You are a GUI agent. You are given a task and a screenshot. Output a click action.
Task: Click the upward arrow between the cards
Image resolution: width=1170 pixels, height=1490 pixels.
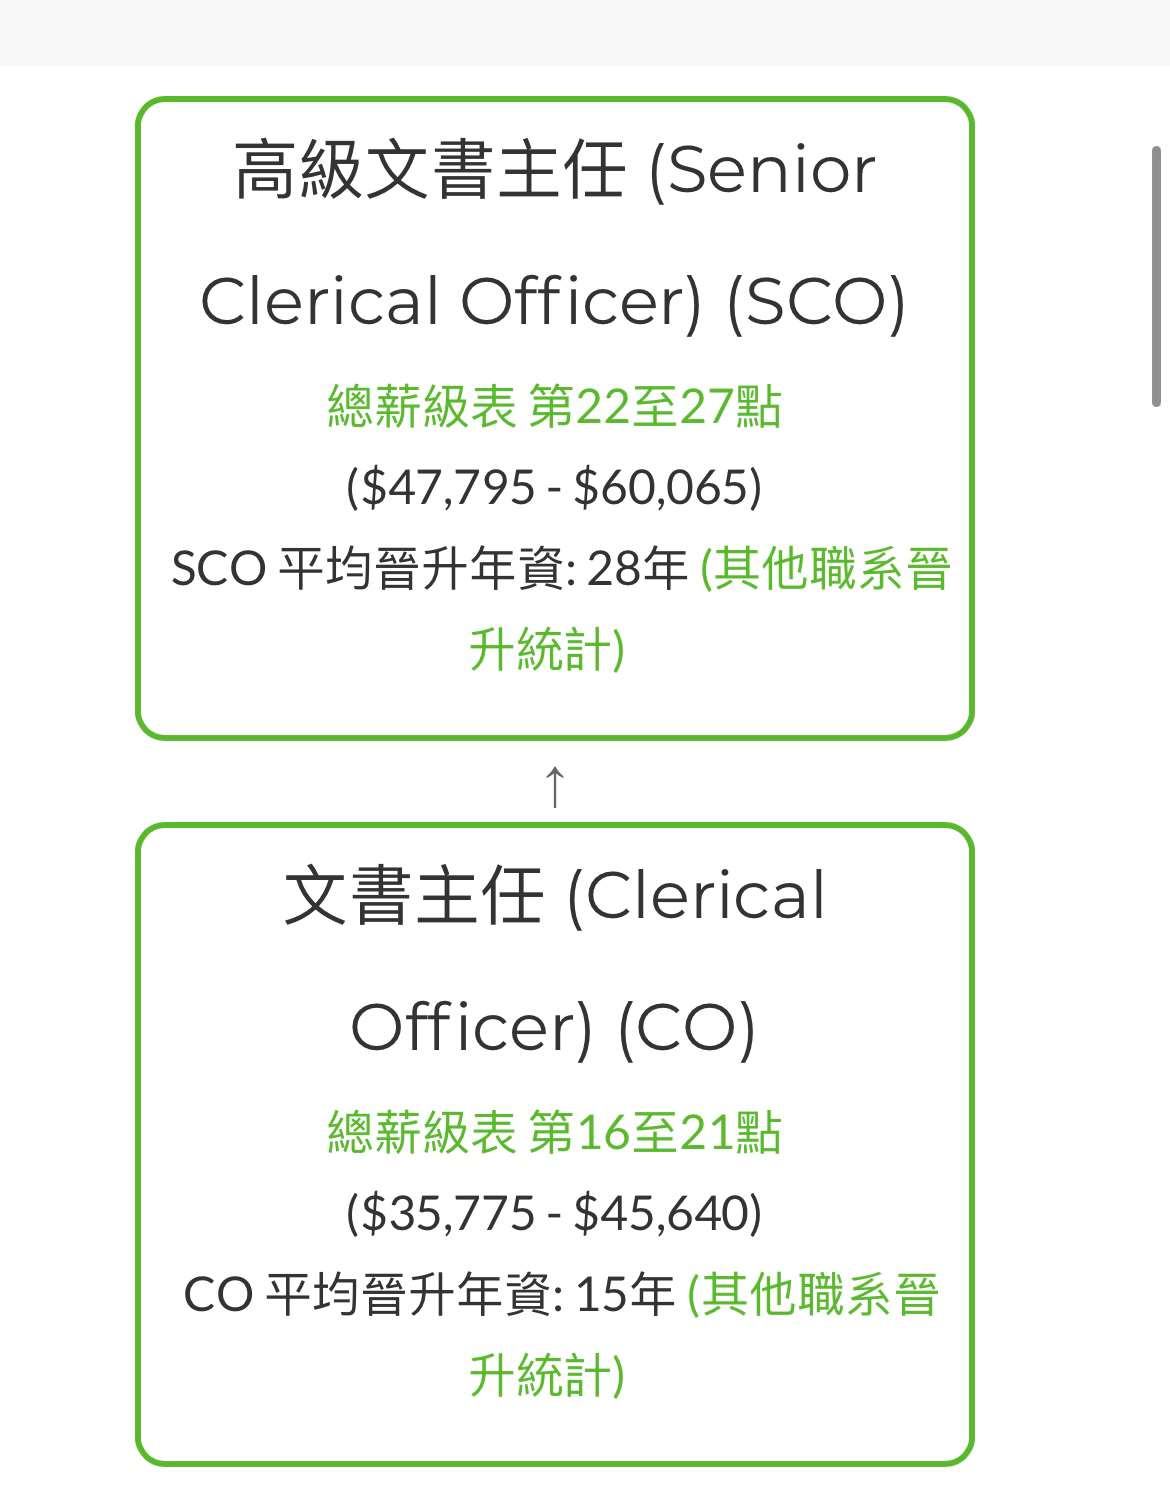(554, 786)
